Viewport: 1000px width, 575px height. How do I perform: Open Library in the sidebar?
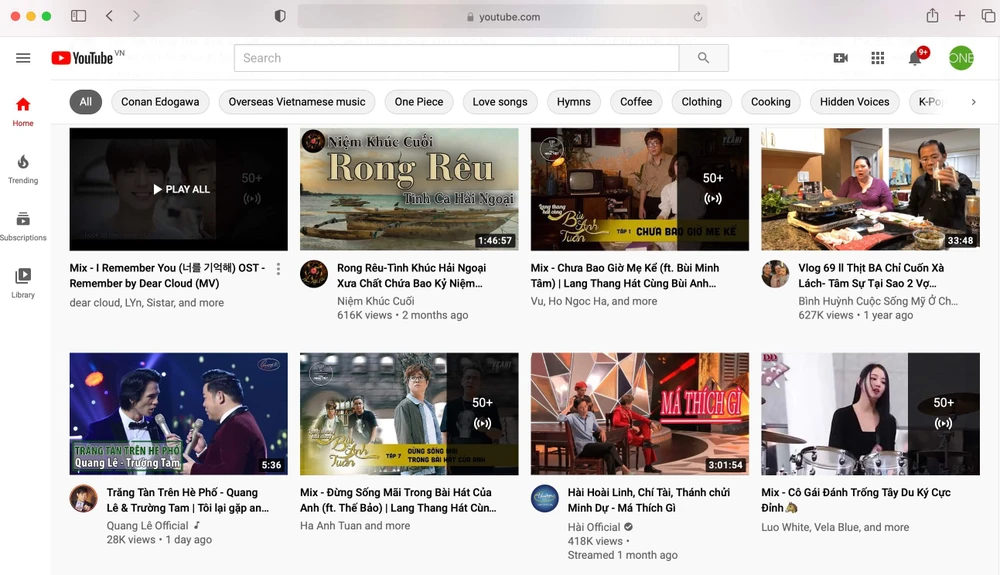pos(23,283)
